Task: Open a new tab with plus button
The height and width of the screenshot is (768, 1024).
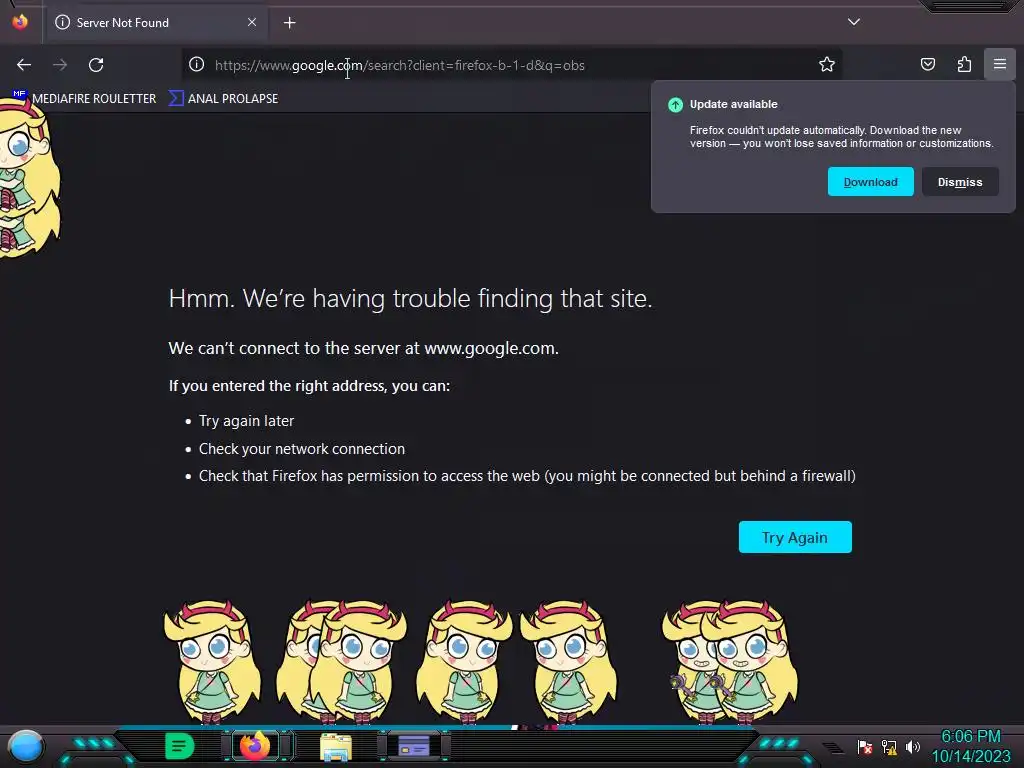Action: pyautogui.click(x=289, y=23)
